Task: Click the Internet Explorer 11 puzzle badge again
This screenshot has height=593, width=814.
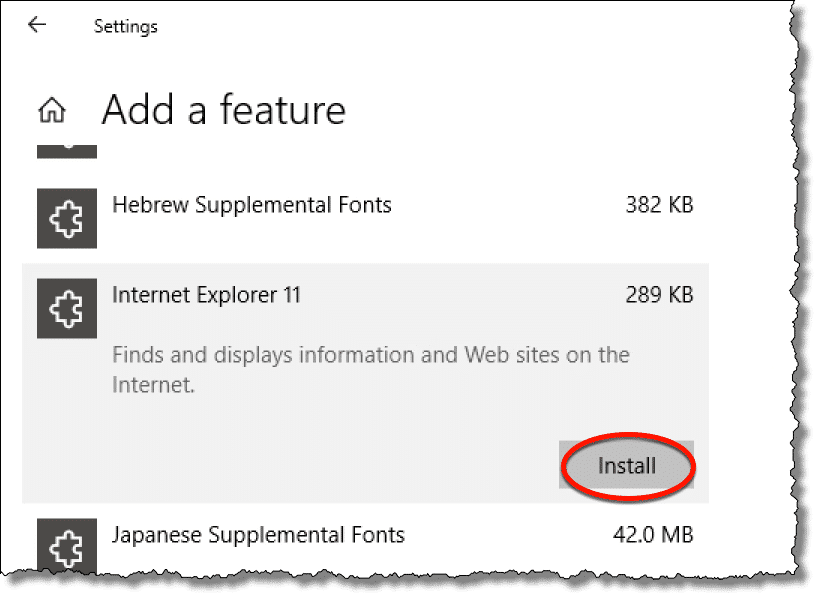Action: [x=66, y=307]
